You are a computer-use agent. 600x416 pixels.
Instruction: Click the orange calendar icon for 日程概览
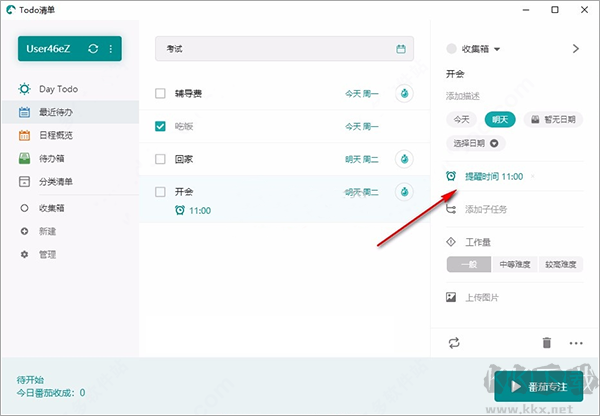pyautogui.click(x=24, y=135)
